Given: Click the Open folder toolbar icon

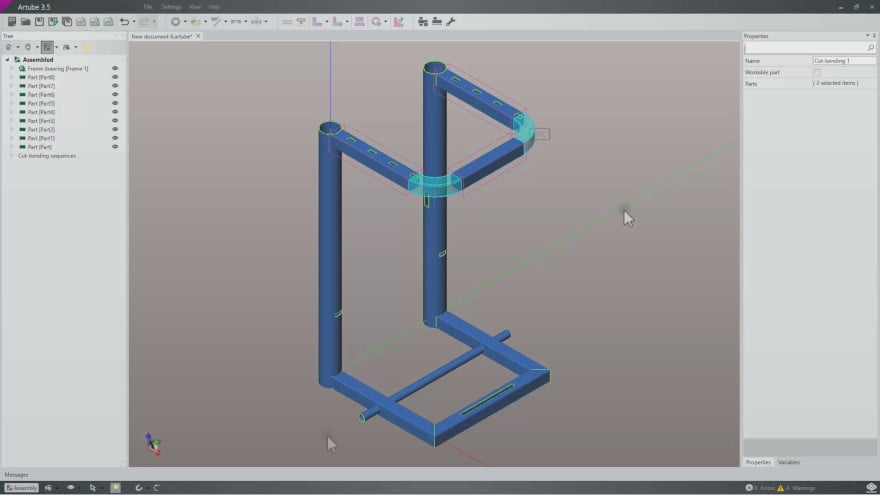Looking at the screenshot, I should point(26,21).
